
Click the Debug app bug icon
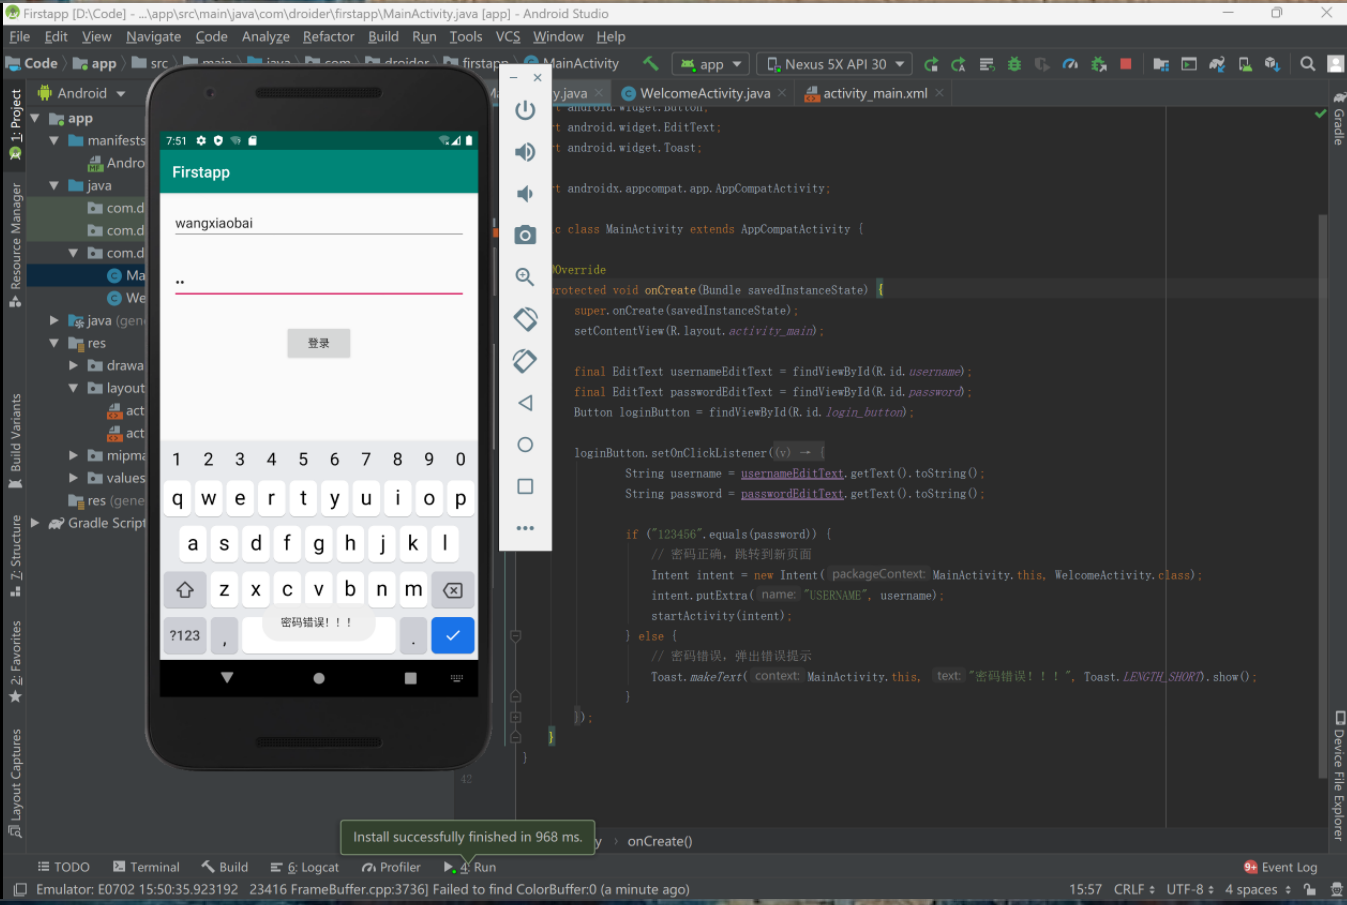click(1015, 64)
